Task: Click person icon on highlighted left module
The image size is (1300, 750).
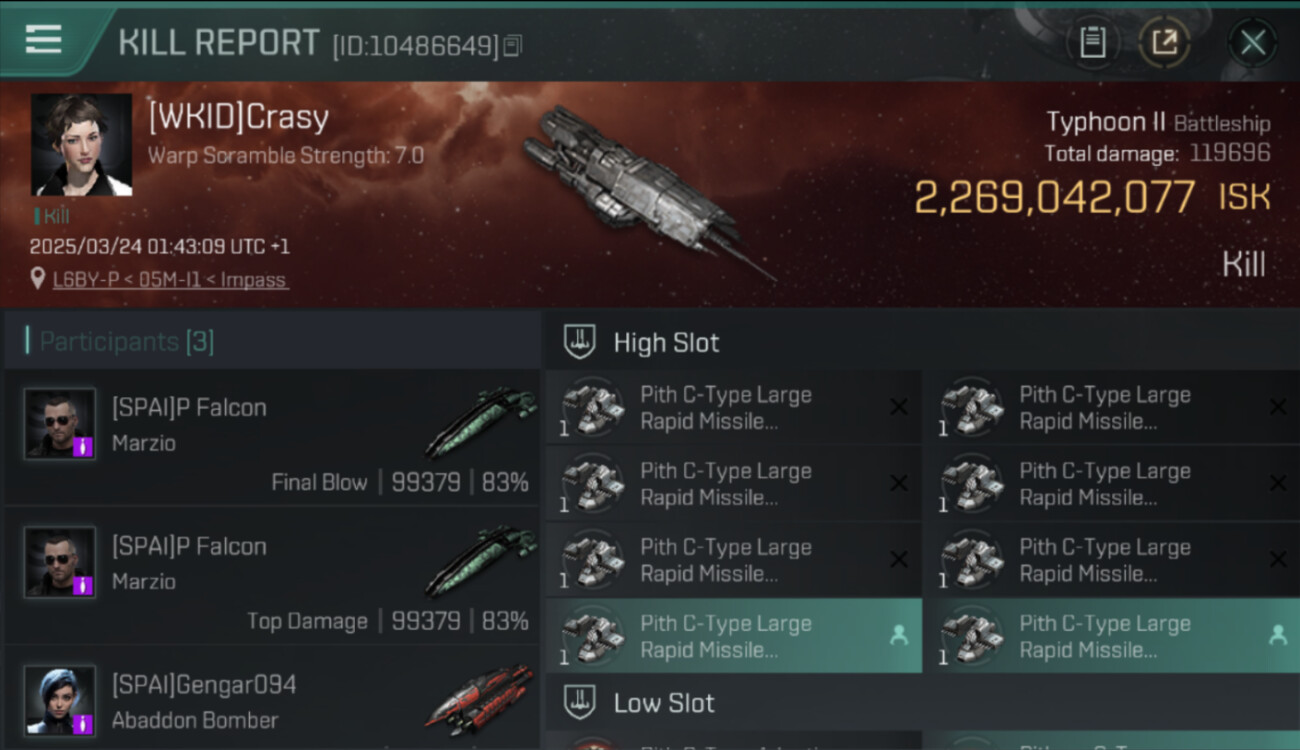Action: pyautogui.click(x=898, y=635)
